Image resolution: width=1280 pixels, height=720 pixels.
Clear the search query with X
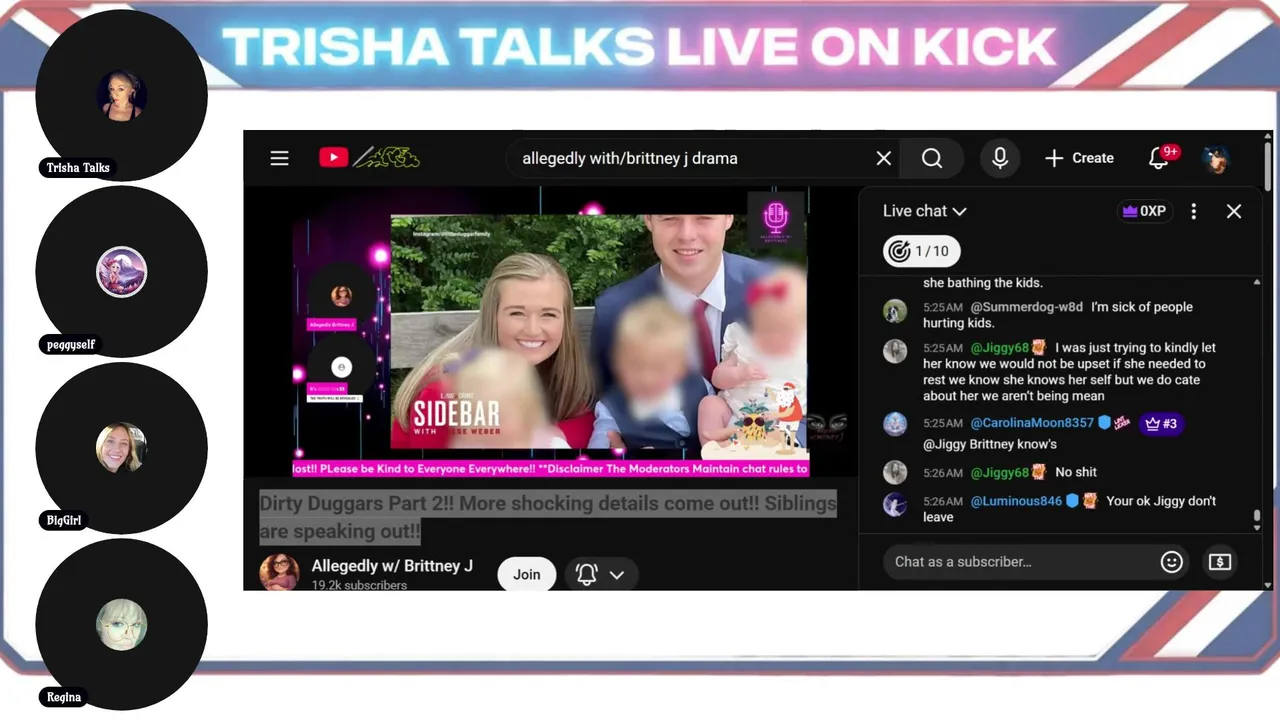click(x=884, y=158)
